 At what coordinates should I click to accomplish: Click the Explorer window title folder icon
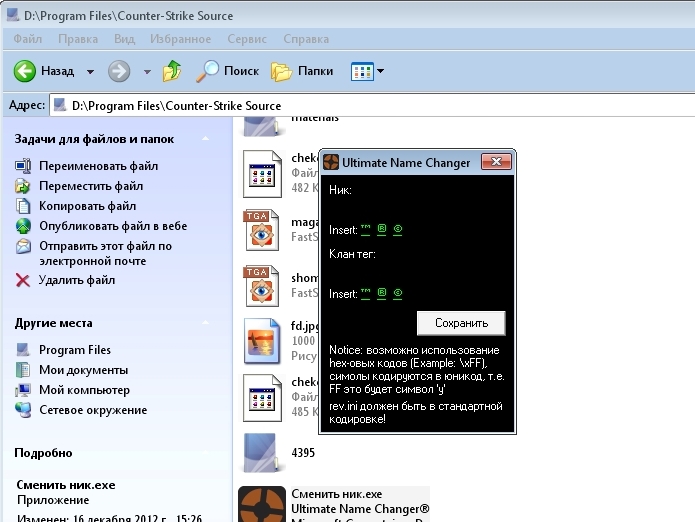point(13,15)
